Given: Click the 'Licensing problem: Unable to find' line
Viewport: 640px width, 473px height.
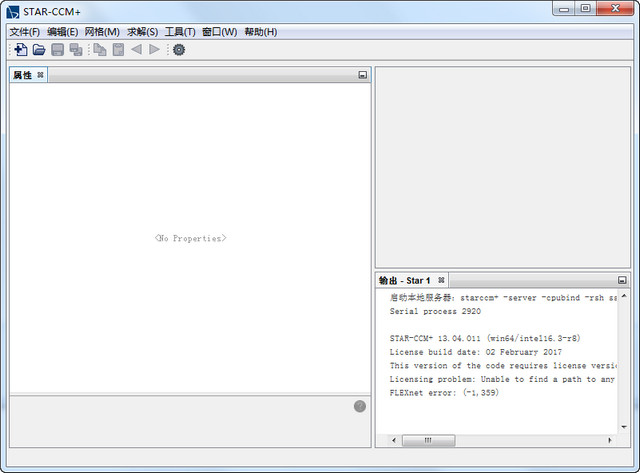Looking at the screenshot, I should [x=503, y=379].
